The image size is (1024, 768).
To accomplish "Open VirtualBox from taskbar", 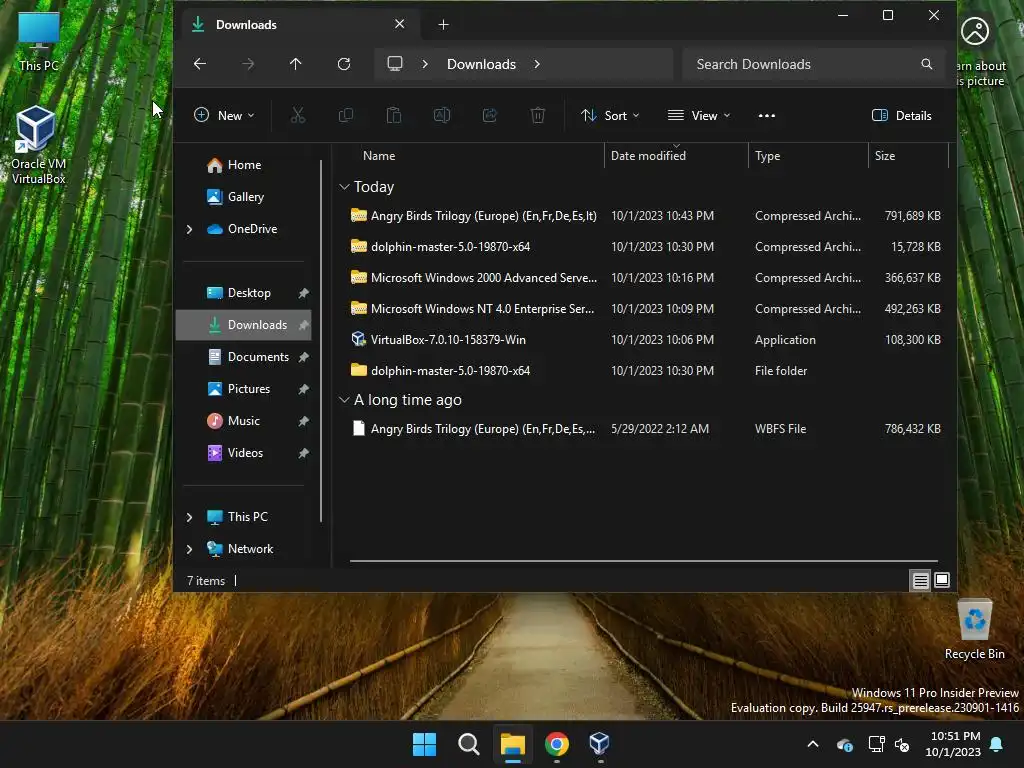I will [600, 744].
